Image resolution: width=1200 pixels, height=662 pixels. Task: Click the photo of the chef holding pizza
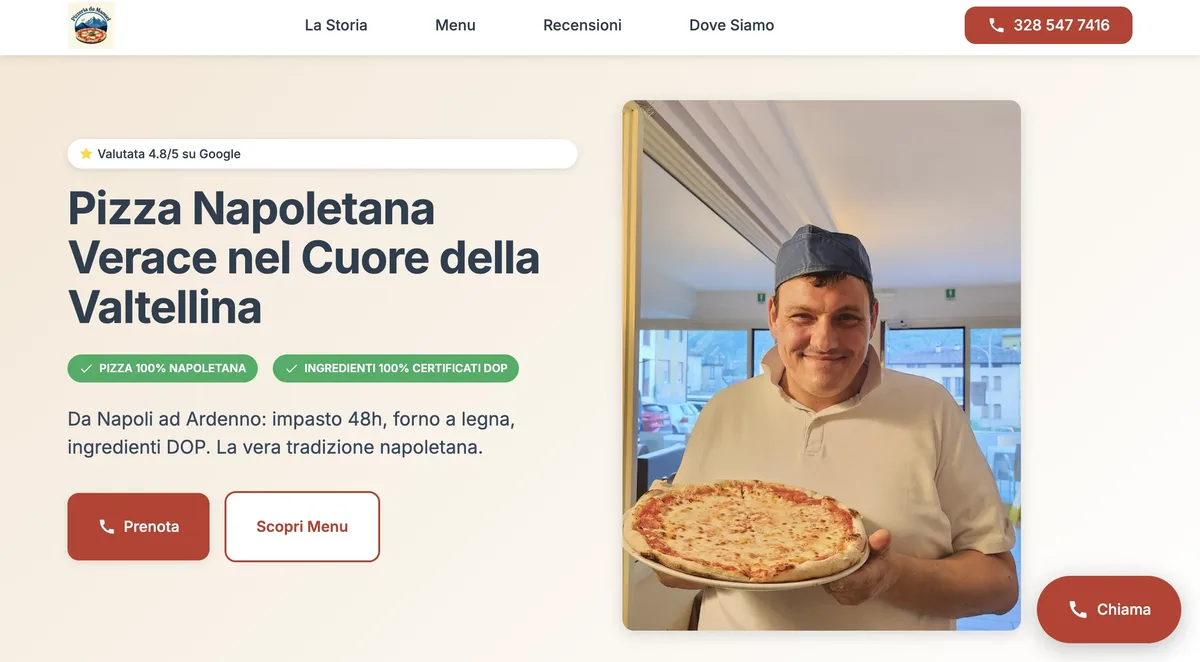(x=822, y=365)
